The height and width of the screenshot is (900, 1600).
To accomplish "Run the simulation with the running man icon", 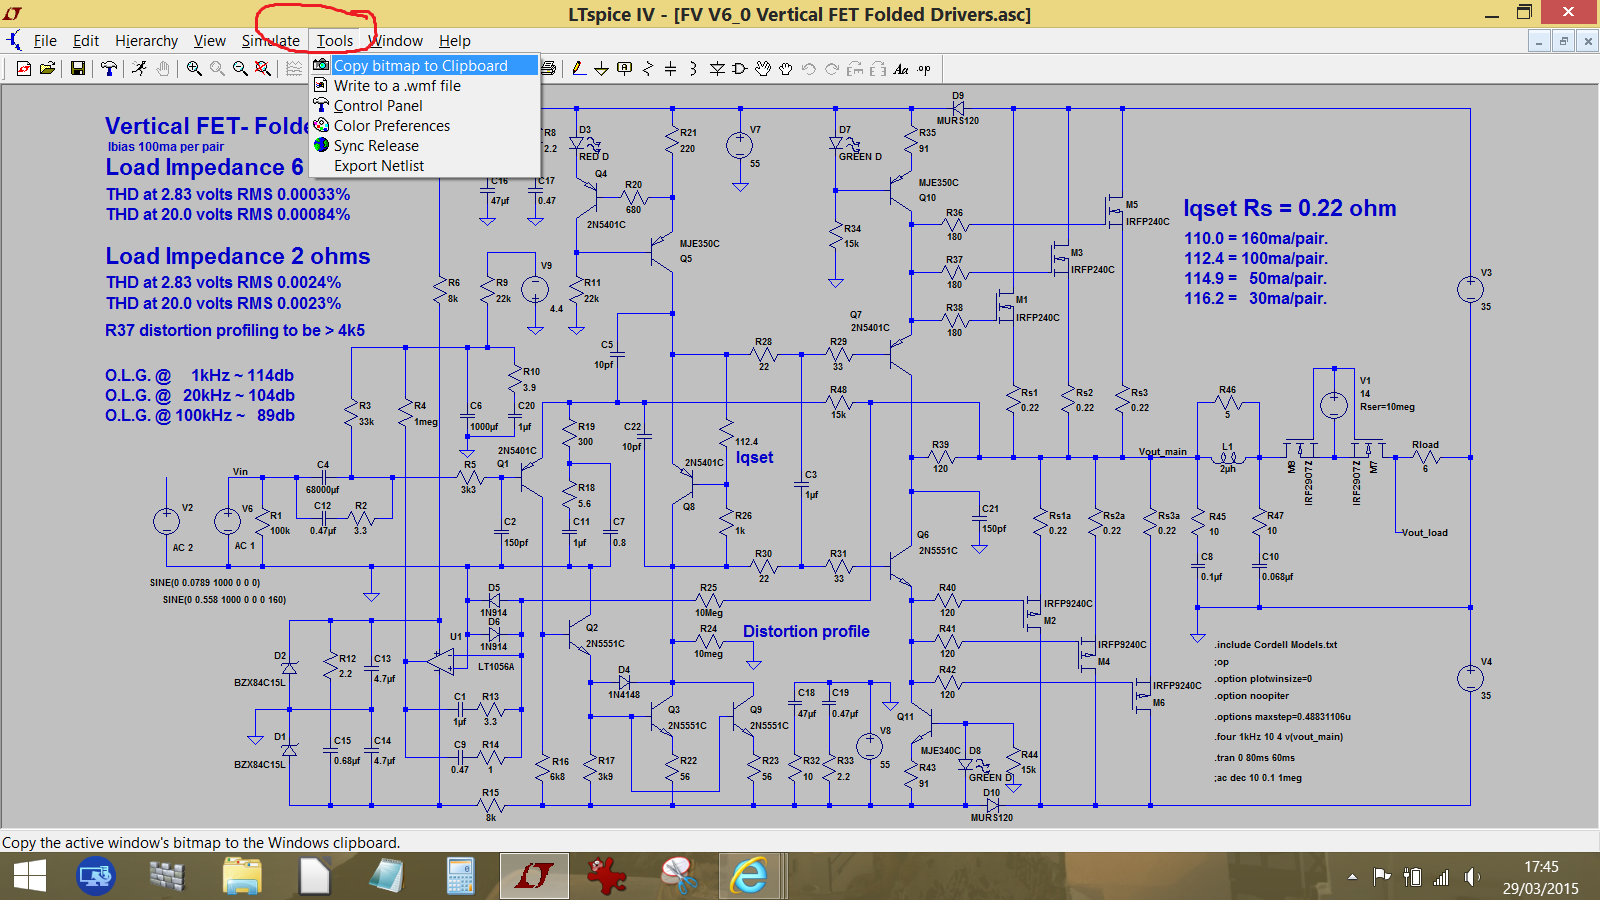I will point(140,68).
